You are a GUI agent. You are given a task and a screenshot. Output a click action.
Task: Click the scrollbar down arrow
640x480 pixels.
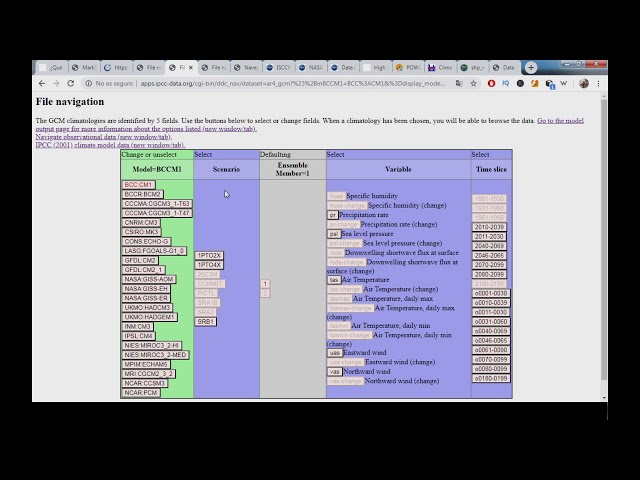[604, 398]
